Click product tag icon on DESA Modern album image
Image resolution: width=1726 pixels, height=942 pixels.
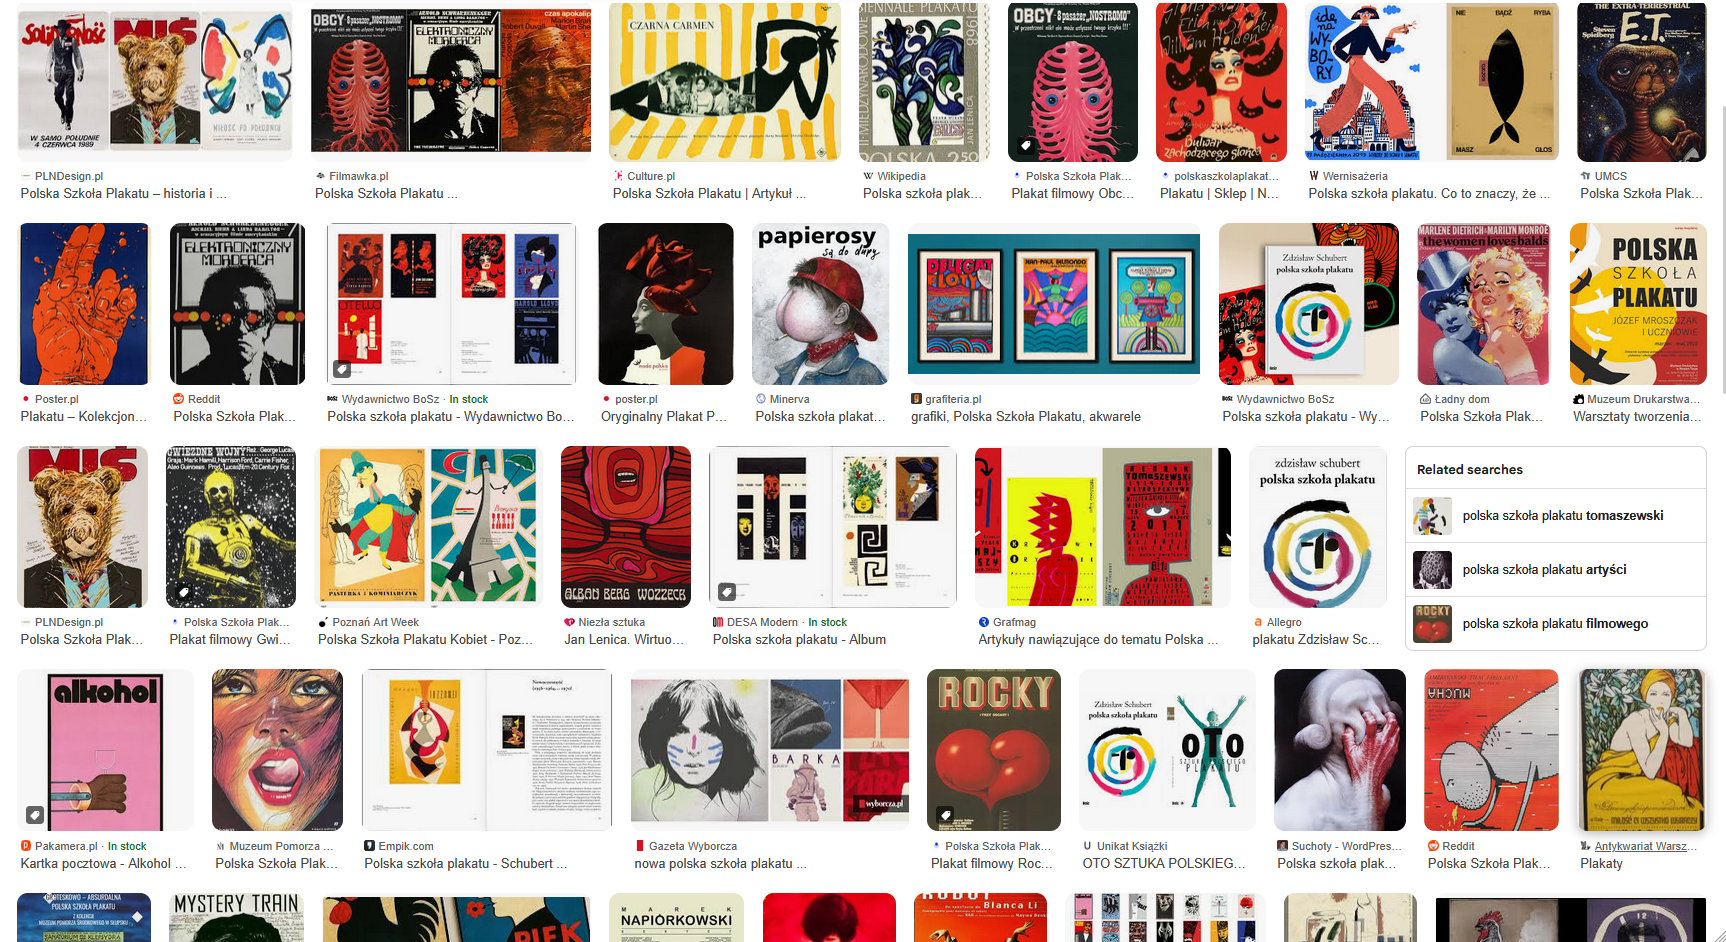coord(727,592)
